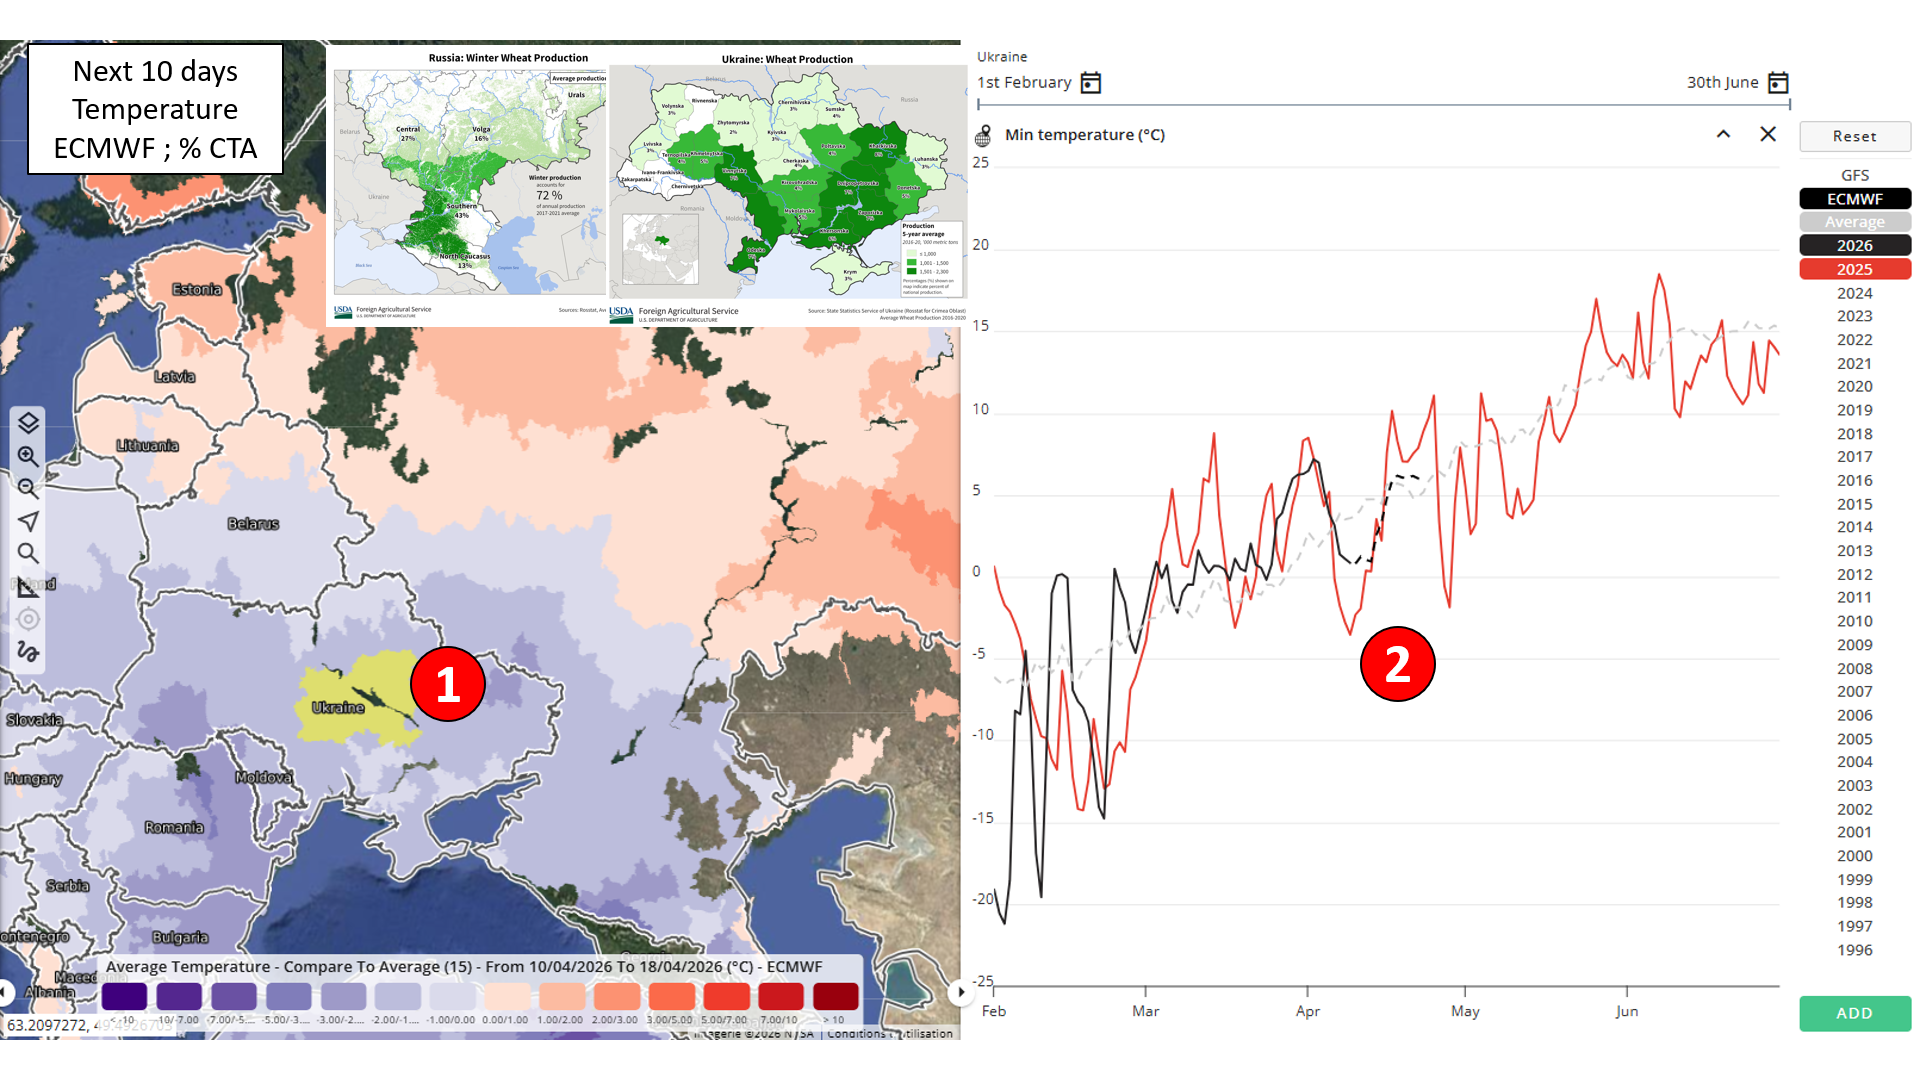The height and width of the screenshot is (1080, 1920).
Task: Click the zoom in magnifier icon
Action: click(x=28, y=456)
